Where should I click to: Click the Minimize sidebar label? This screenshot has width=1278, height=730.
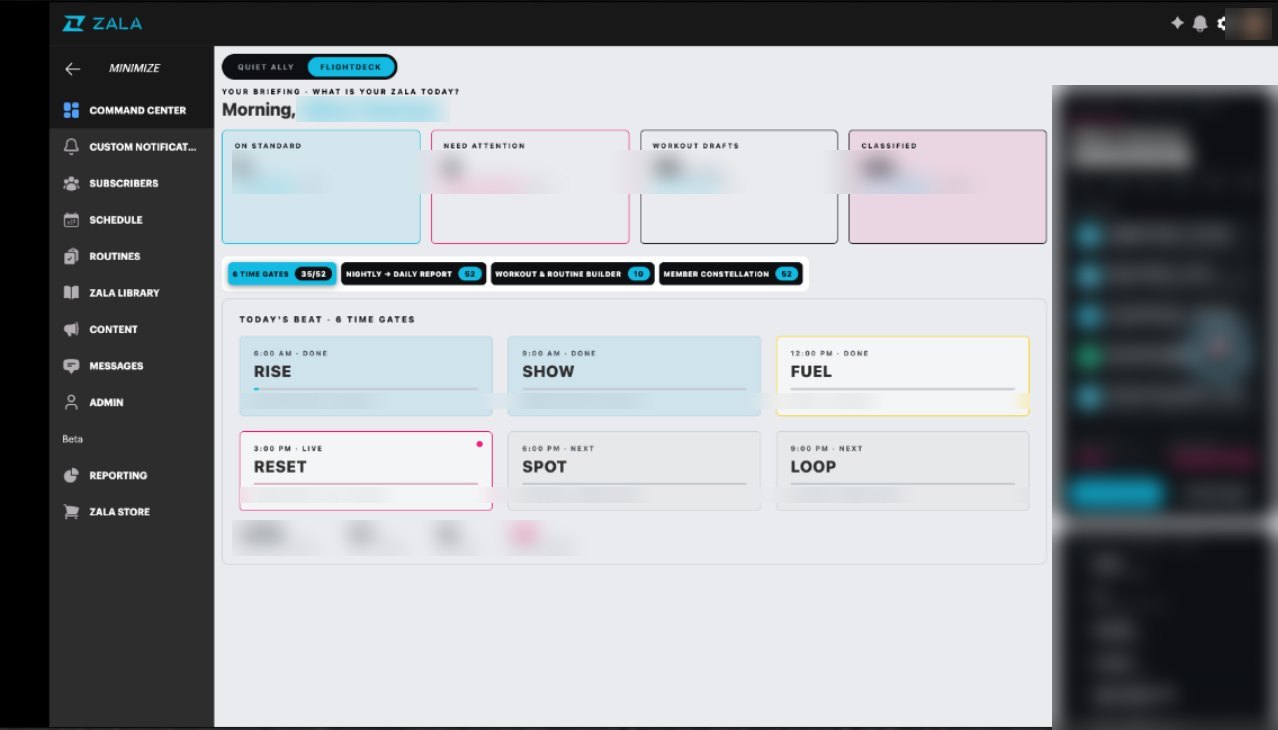click(x=134, y=69)
